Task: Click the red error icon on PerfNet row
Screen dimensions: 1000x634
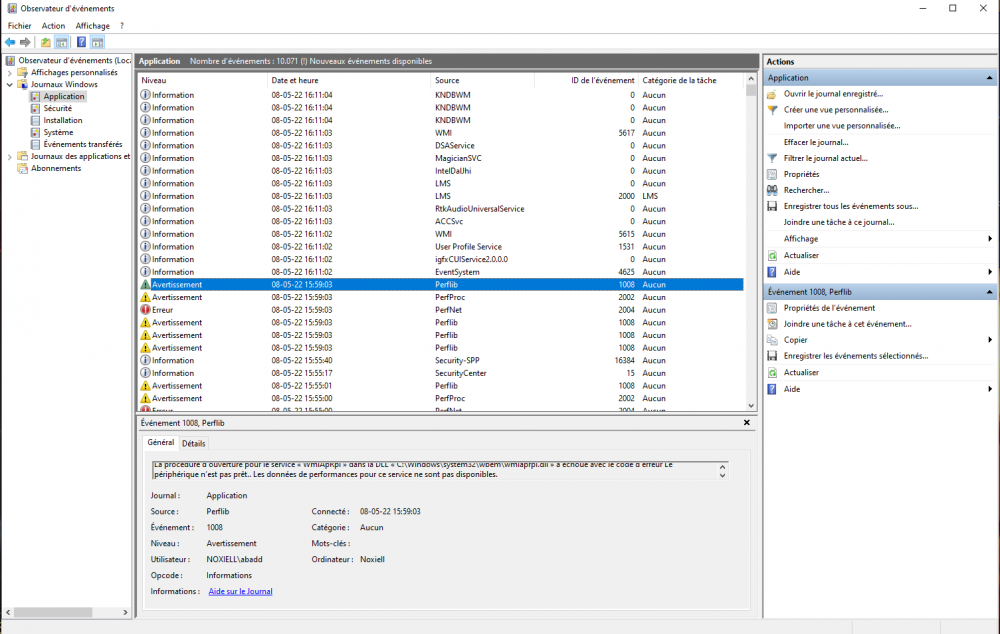Action: [145, 310]
